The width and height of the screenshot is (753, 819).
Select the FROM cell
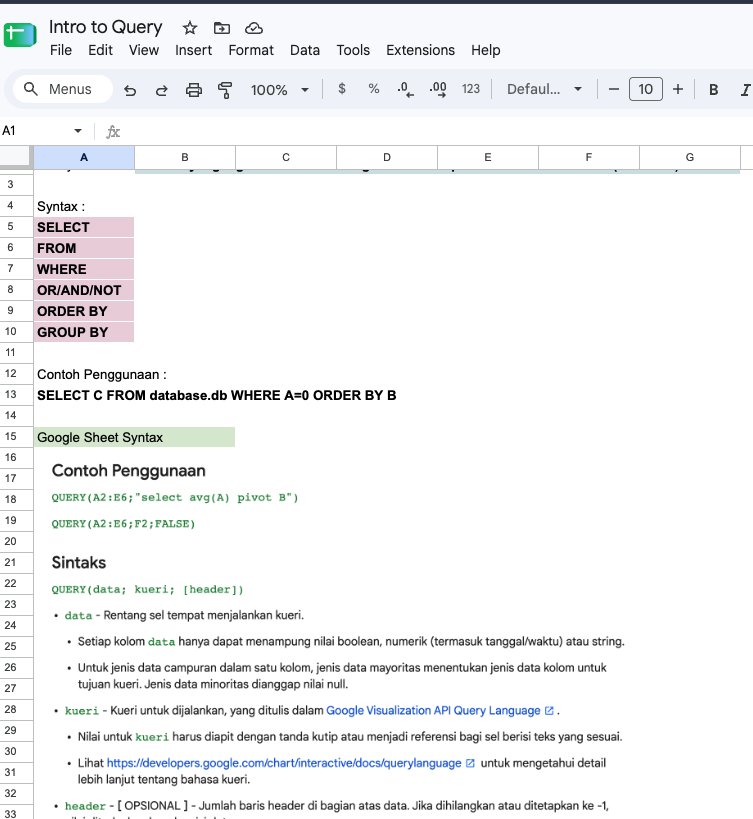click(x=84, y=248)
